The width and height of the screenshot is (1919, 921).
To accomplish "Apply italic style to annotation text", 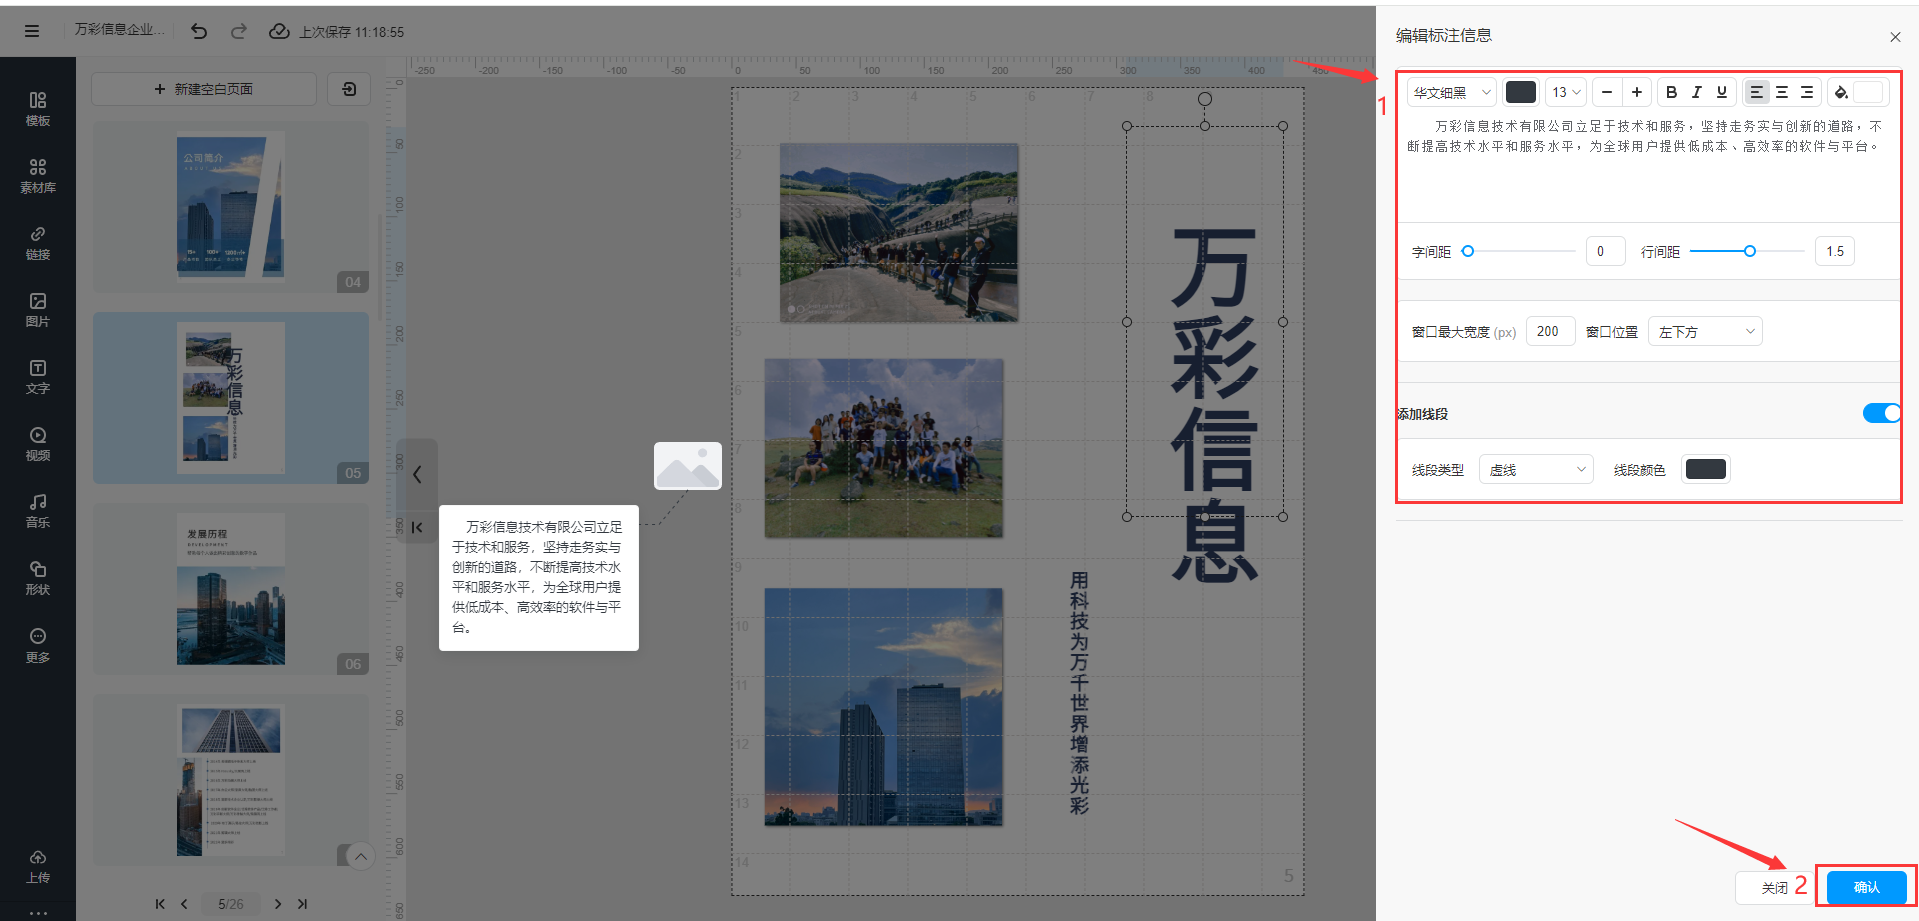I will point(1696,92).
